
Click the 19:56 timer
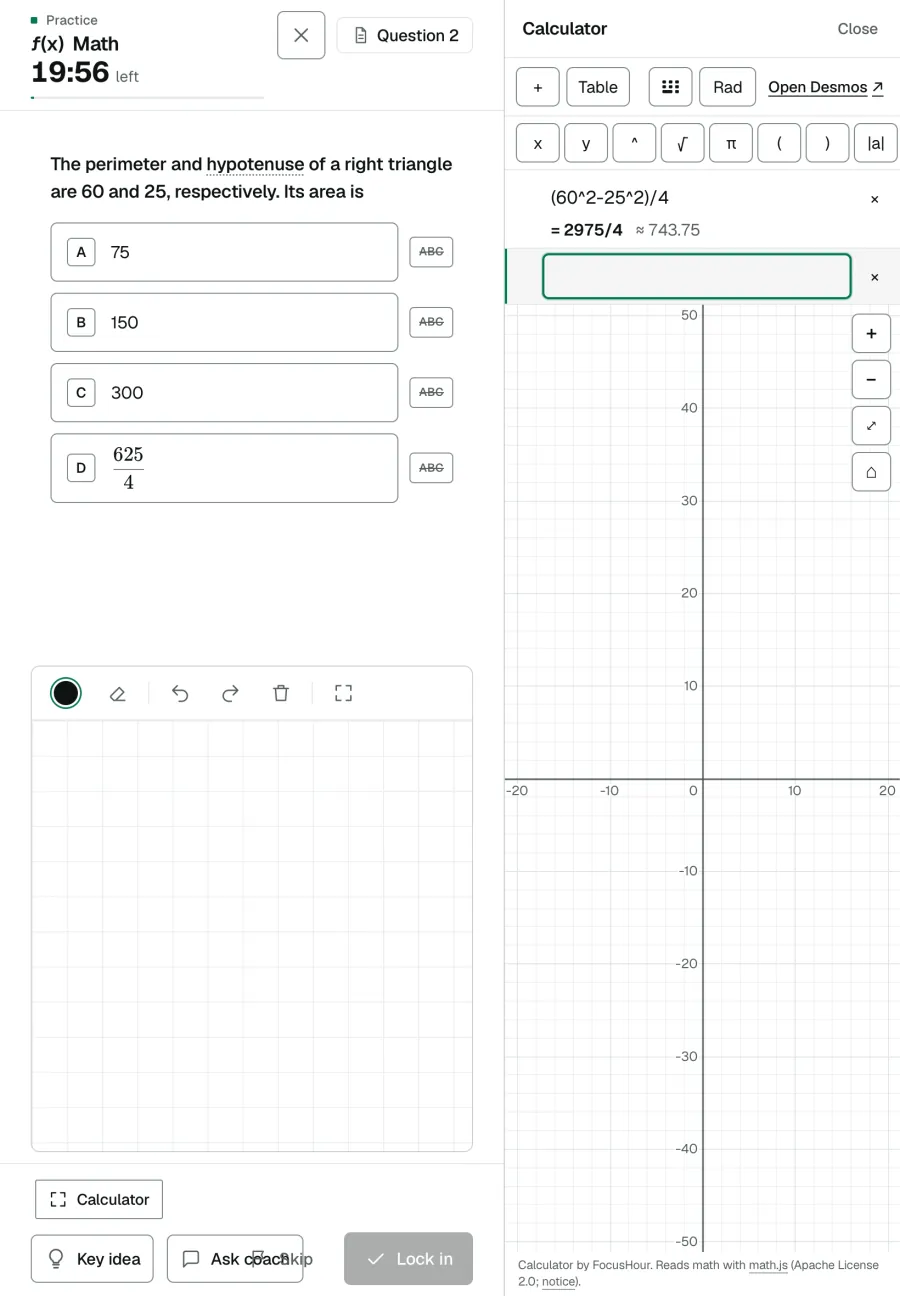coord(70,72)
